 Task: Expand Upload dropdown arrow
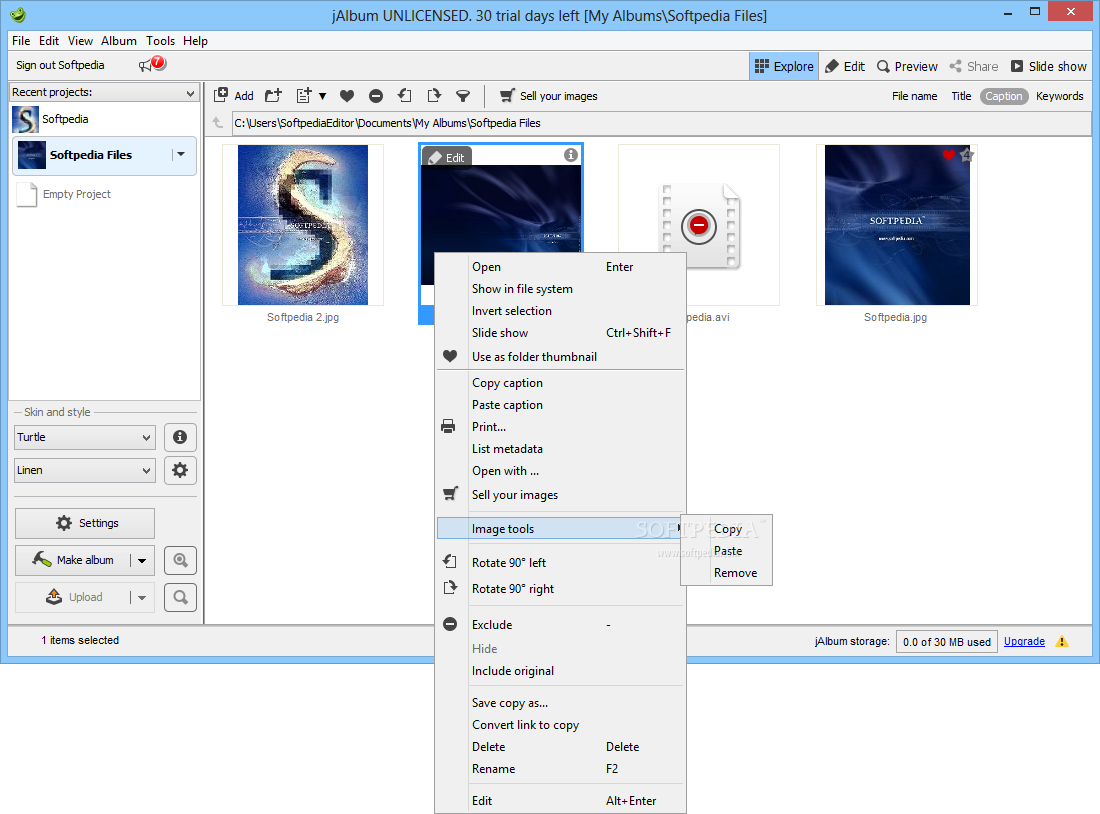pos(142,597)
